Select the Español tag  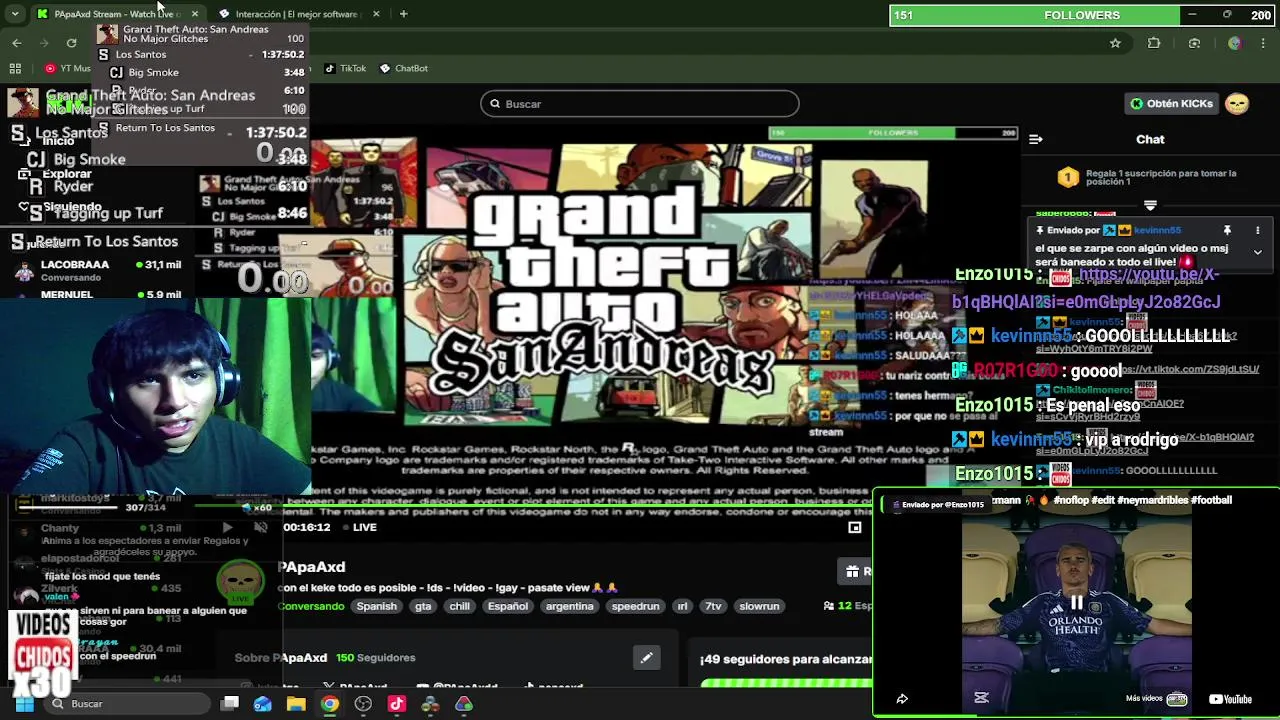507,606
